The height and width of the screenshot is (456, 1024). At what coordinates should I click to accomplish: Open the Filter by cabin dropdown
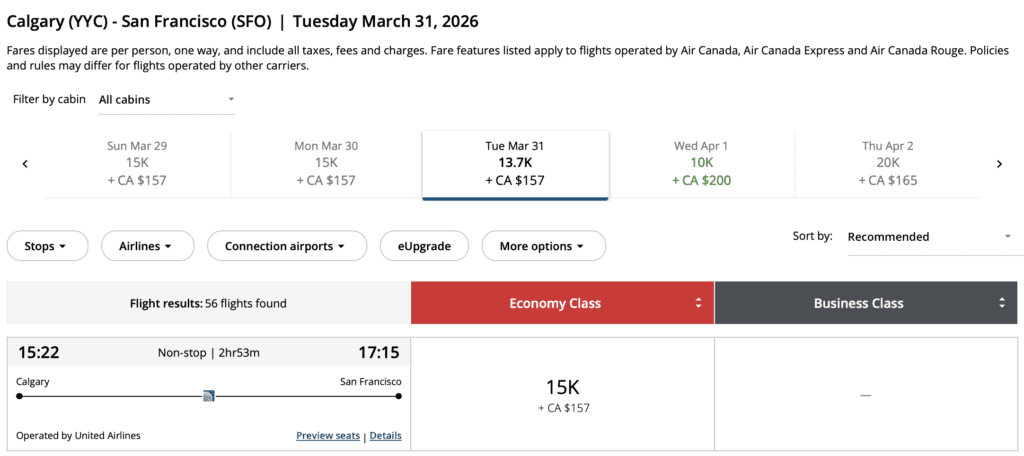click(x=165, y=100)
